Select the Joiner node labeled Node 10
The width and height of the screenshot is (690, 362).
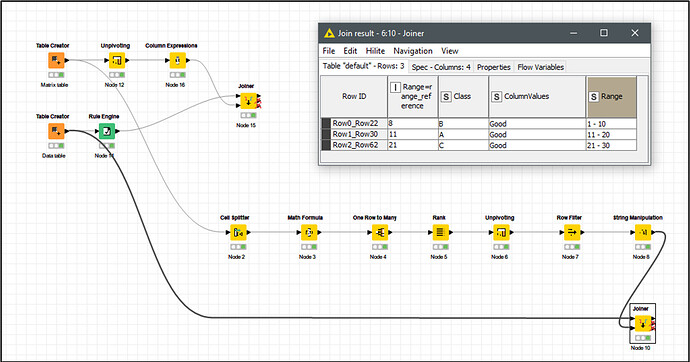(642, 324)
